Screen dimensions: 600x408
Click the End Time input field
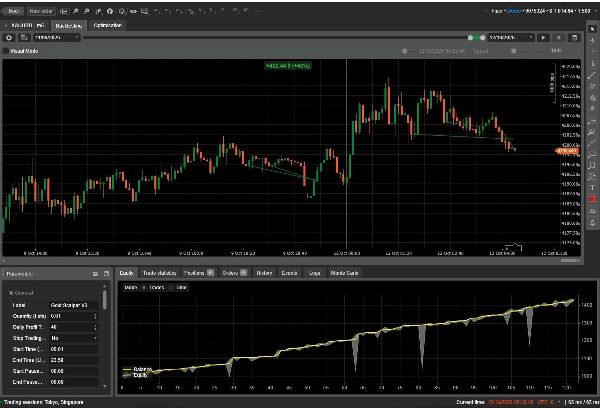point(74,360)
